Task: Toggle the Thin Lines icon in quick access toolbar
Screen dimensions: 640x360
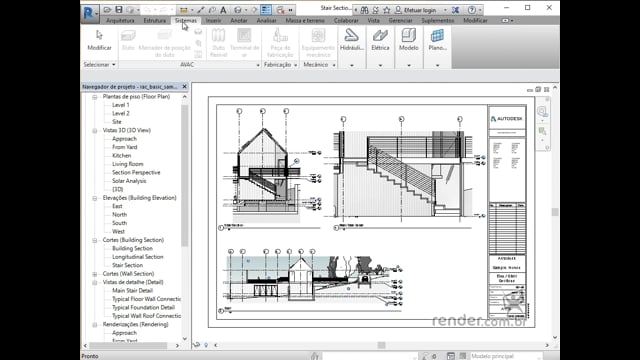Action: click(x=266, y=10)
